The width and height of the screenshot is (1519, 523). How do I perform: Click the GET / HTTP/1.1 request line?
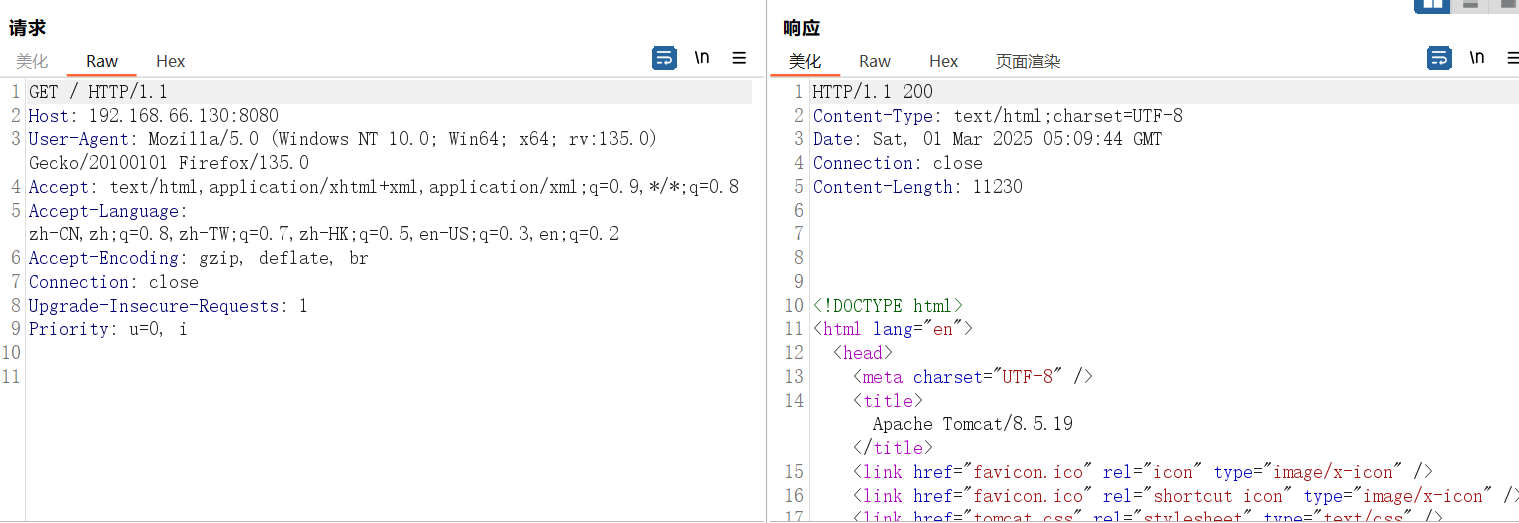(98, 92)
